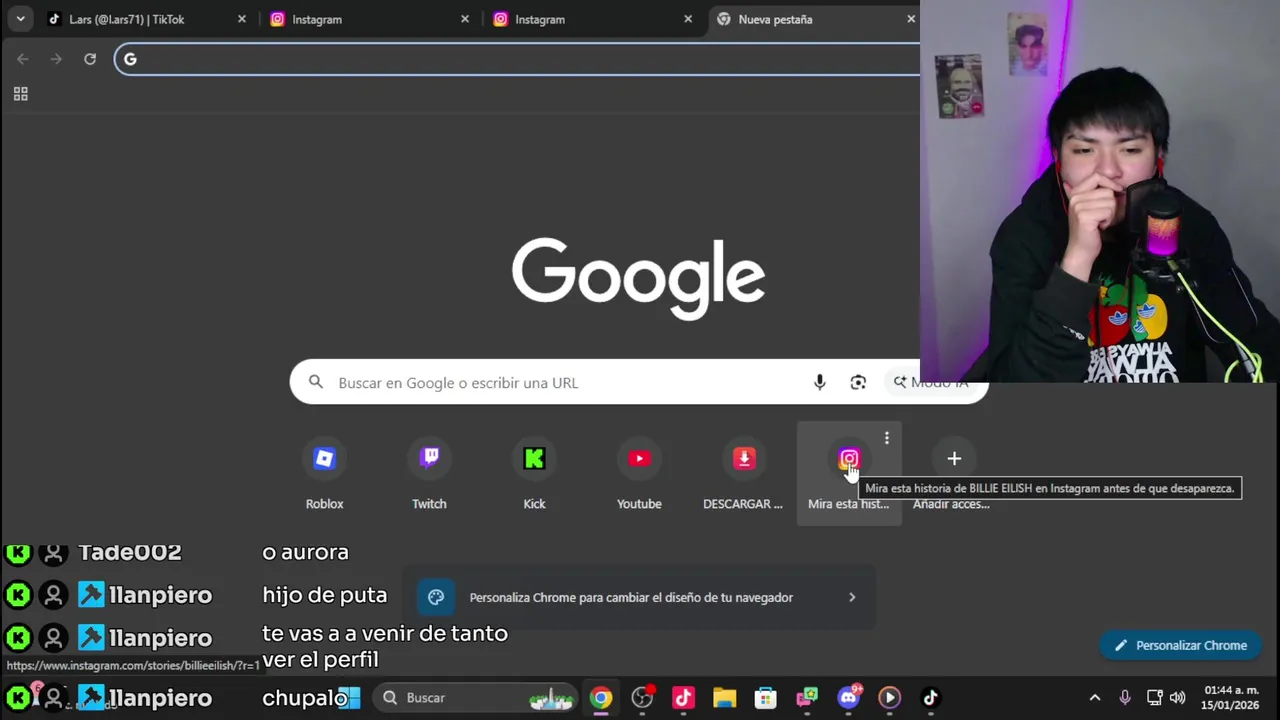
Task: Go back with the browser back arrow
Action: tap(23, 59)
